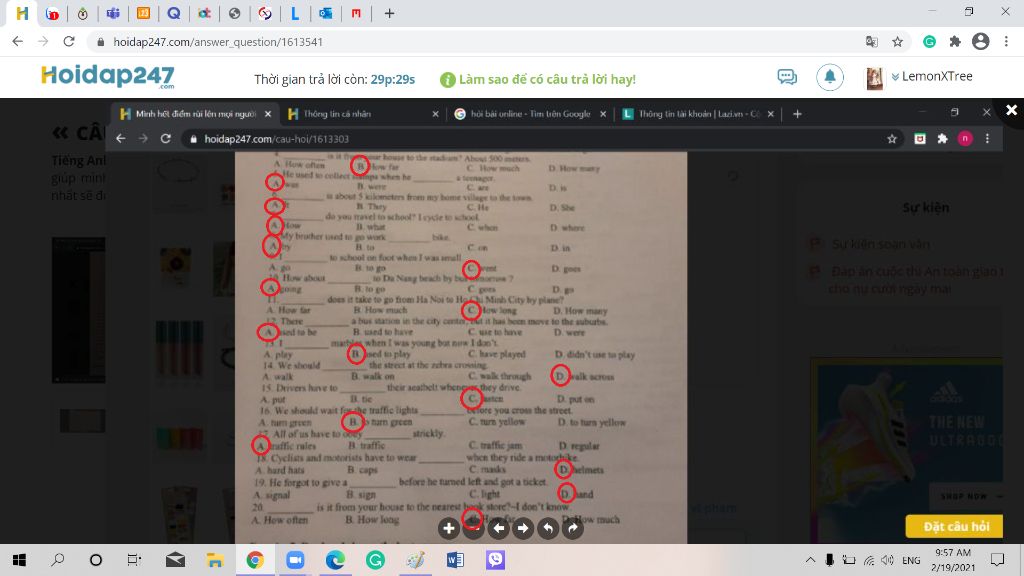The width and height of the screenshot is (1024, 576).
Task: Open Chrome's three-dot menu
Action: [1006, 42]
